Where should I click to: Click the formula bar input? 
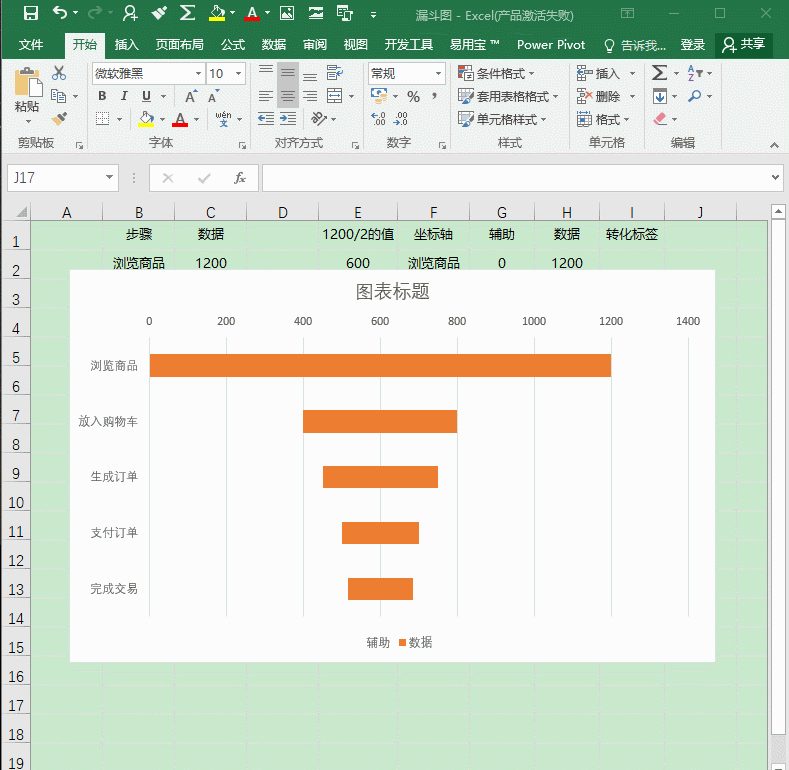click(515, 178)
